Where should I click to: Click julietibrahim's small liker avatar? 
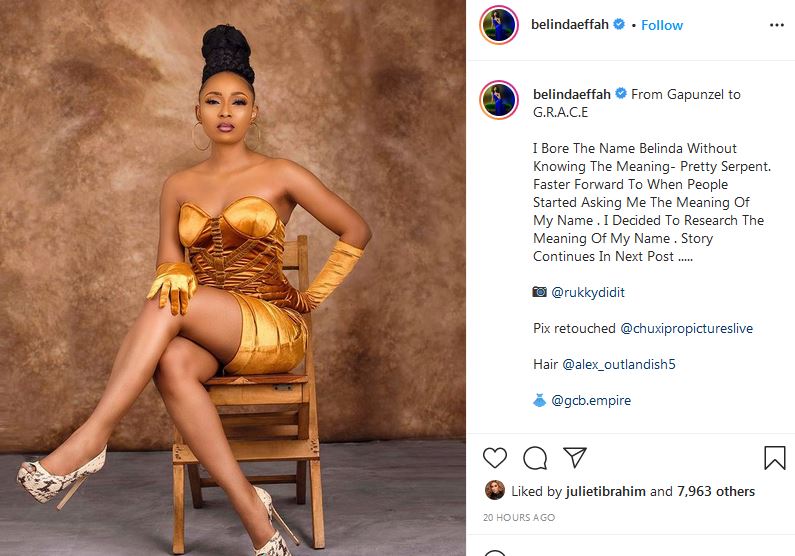495,490
